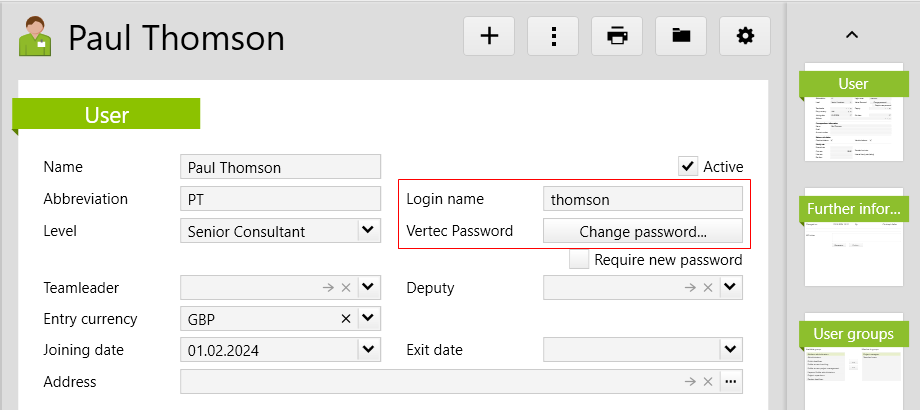
Task: Uncheck the Active checkbox
Action: click(x=688, y=166)
